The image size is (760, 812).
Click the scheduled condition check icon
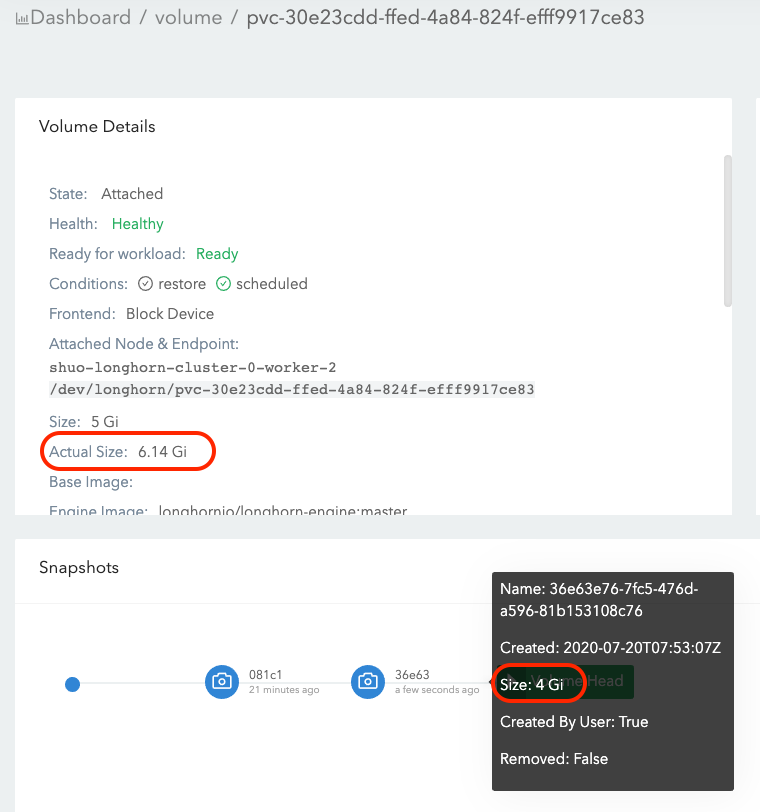coord(224,284)
